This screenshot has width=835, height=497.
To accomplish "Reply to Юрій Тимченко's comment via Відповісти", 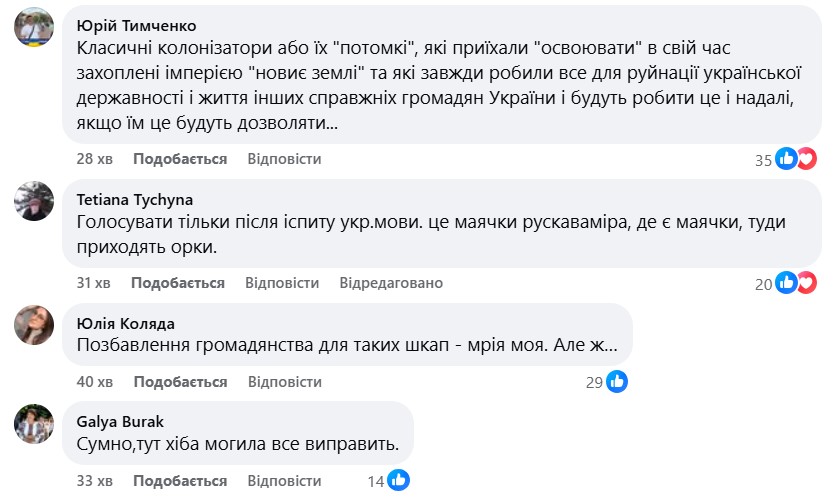I will (x=284, y=159).
